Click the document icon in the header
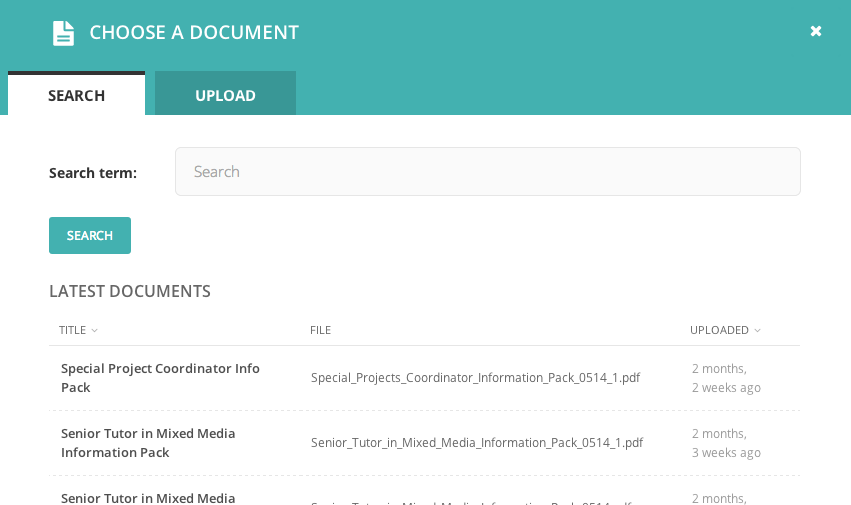Image resolution: width=851 pixels, height=505 pixels. pyautogui.click(x=64, y=33)
